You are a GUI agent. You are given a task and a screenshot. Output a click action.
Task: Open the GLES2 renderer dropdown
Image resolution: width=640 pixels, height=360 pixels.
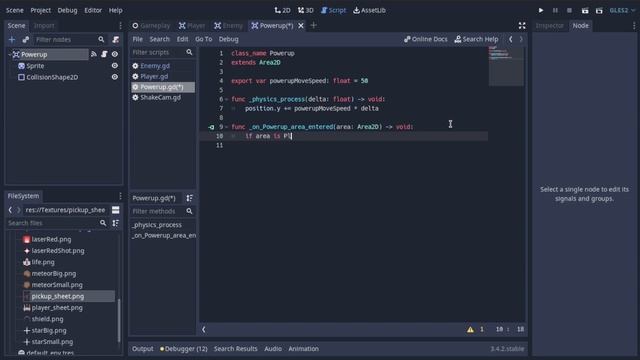point(622,10)
